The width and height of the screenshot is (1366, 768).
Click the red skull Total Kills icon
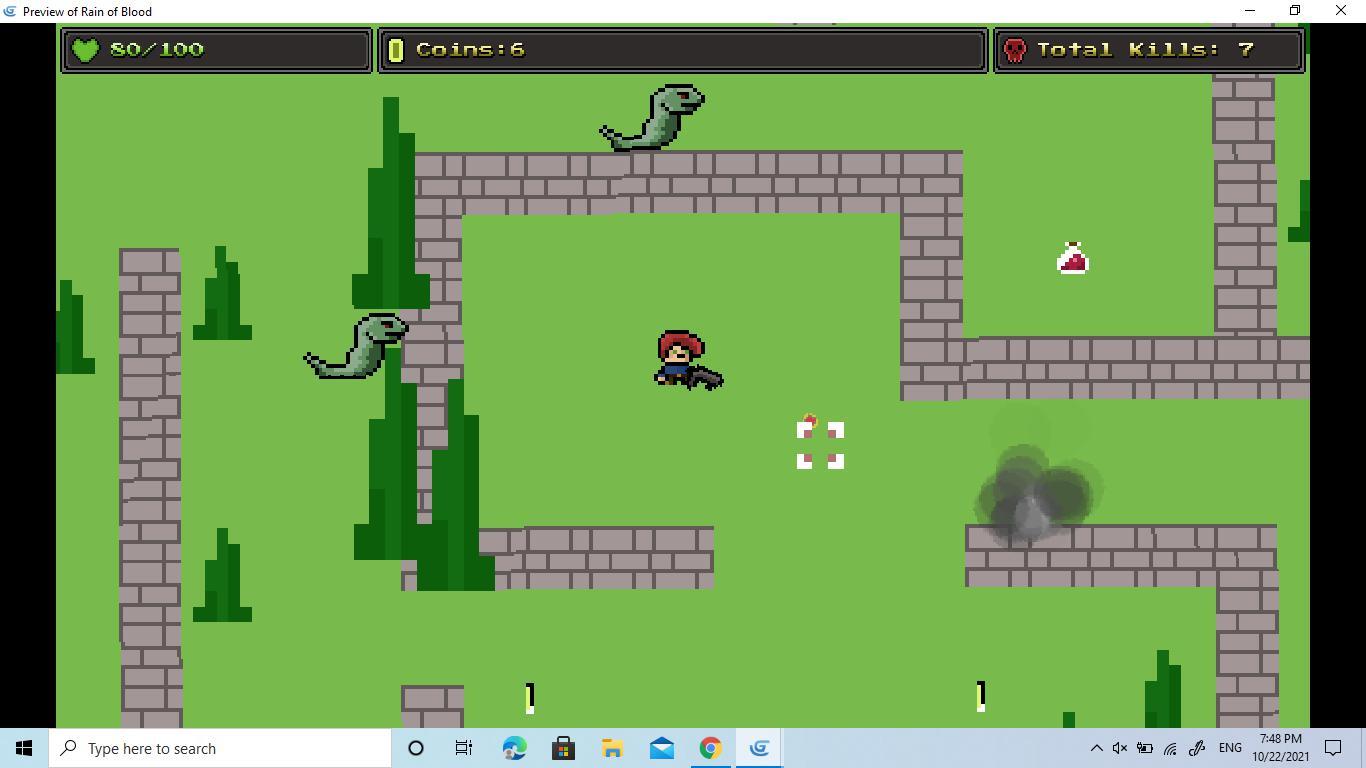point(1014,50)
